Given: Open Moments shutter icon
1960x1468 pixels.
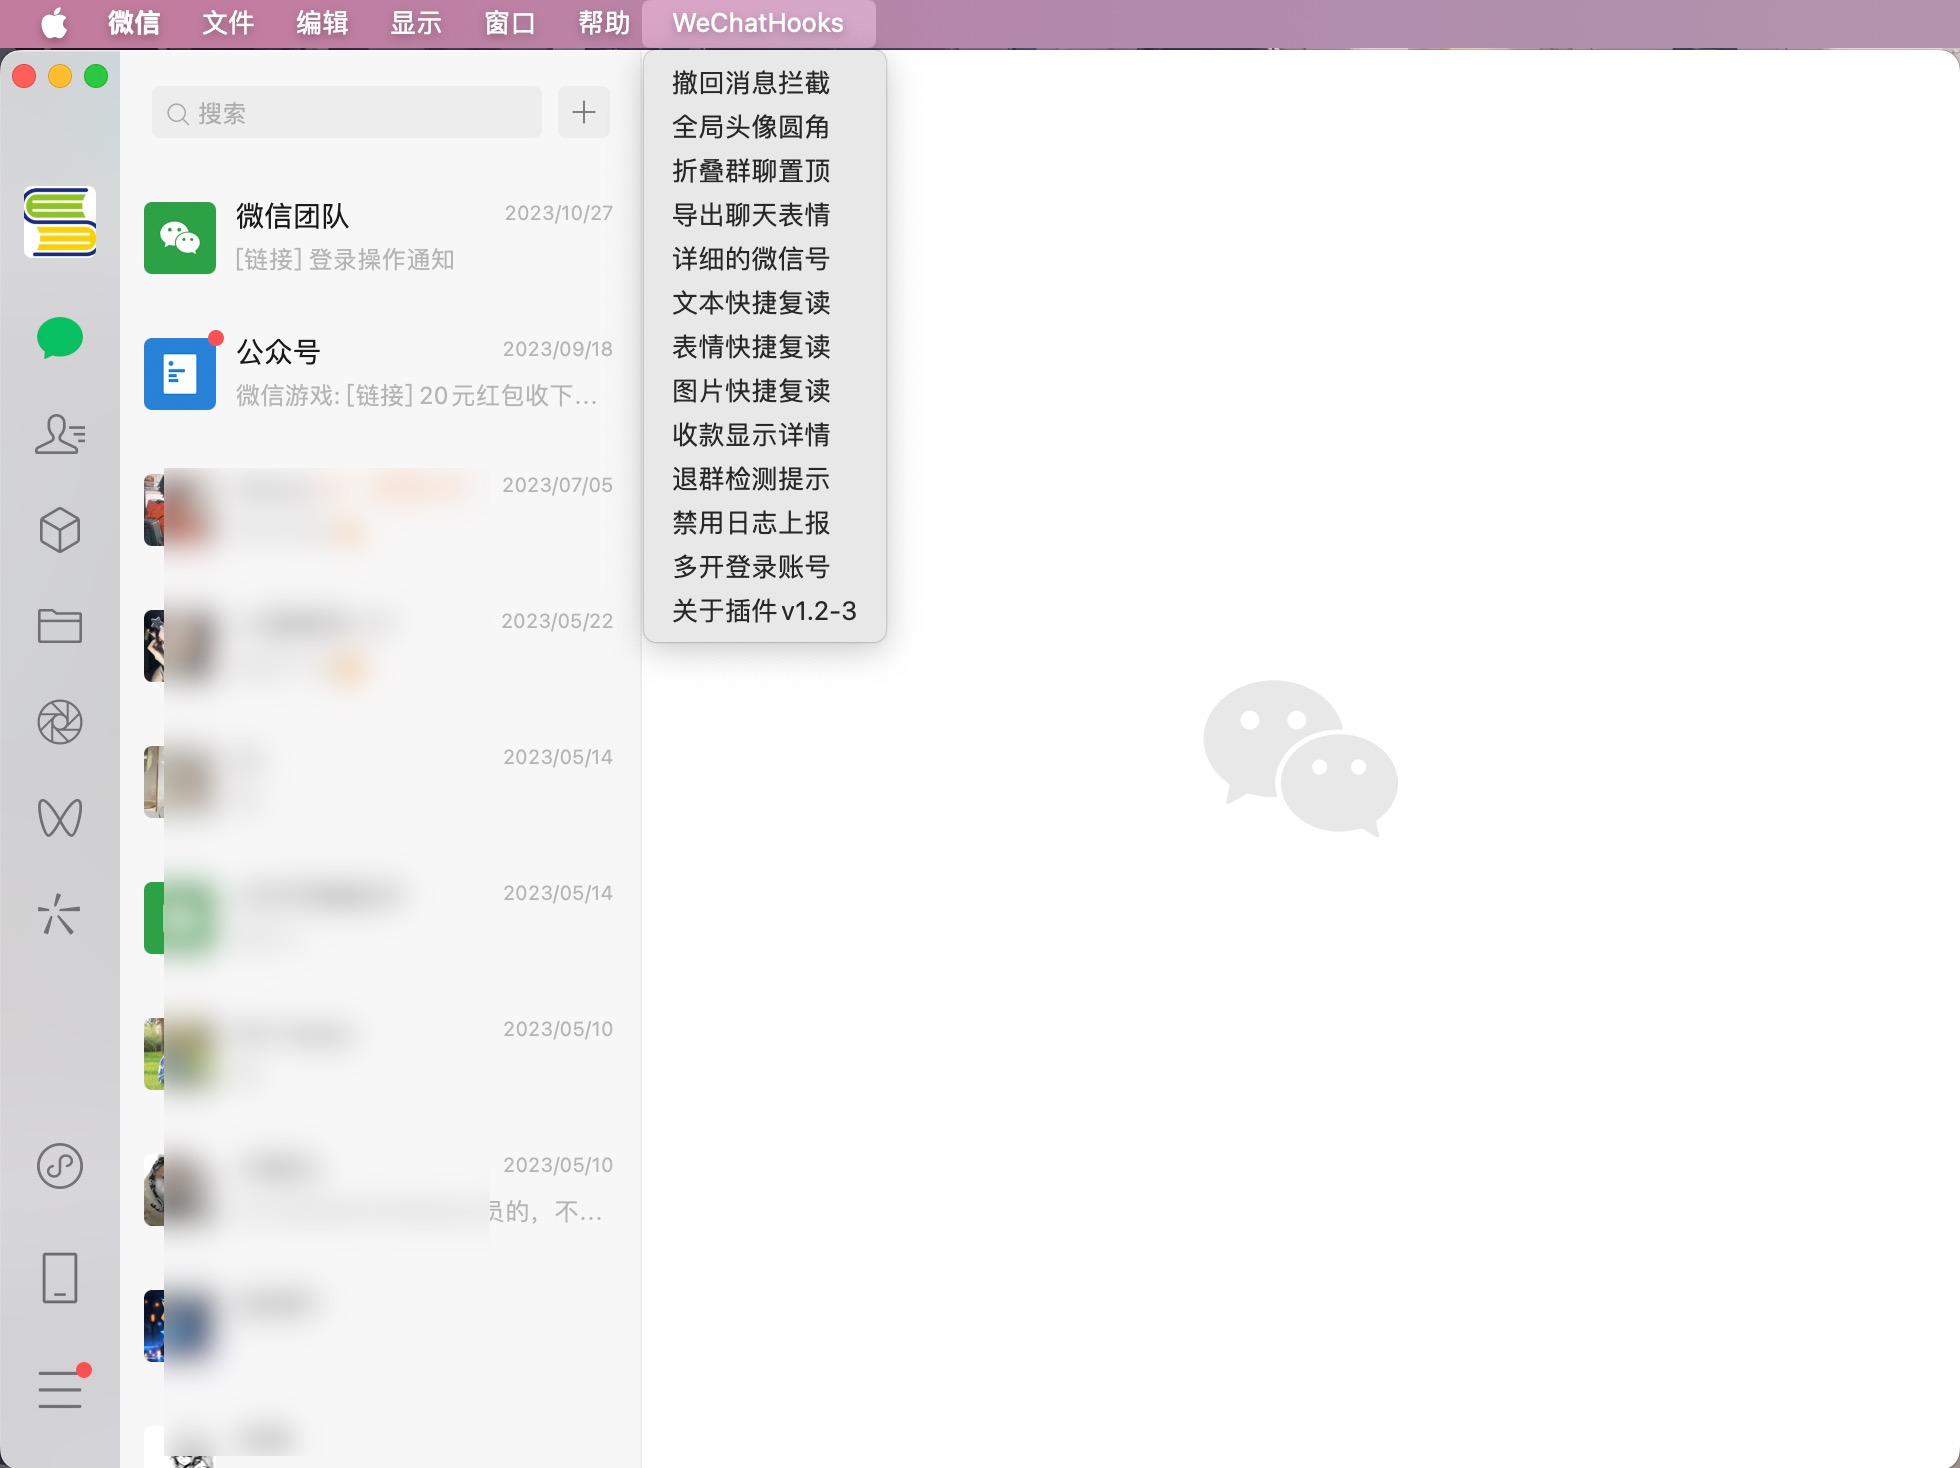Looking at the screenshot, I should (x=60, y=722).
